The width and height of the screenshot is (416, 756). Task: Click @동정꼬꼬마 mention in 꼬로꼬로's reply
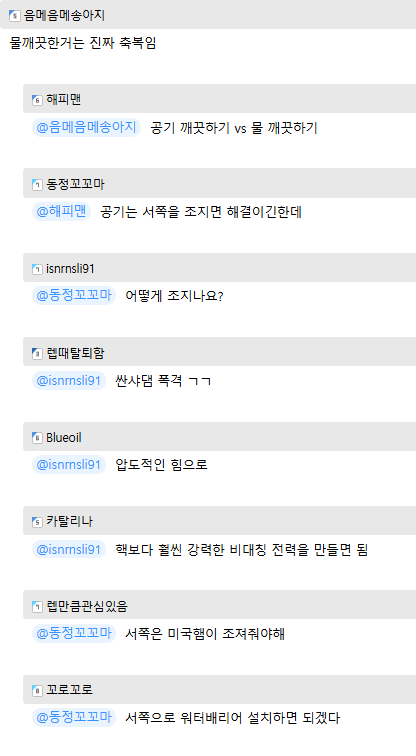click(x=74, y=717)
